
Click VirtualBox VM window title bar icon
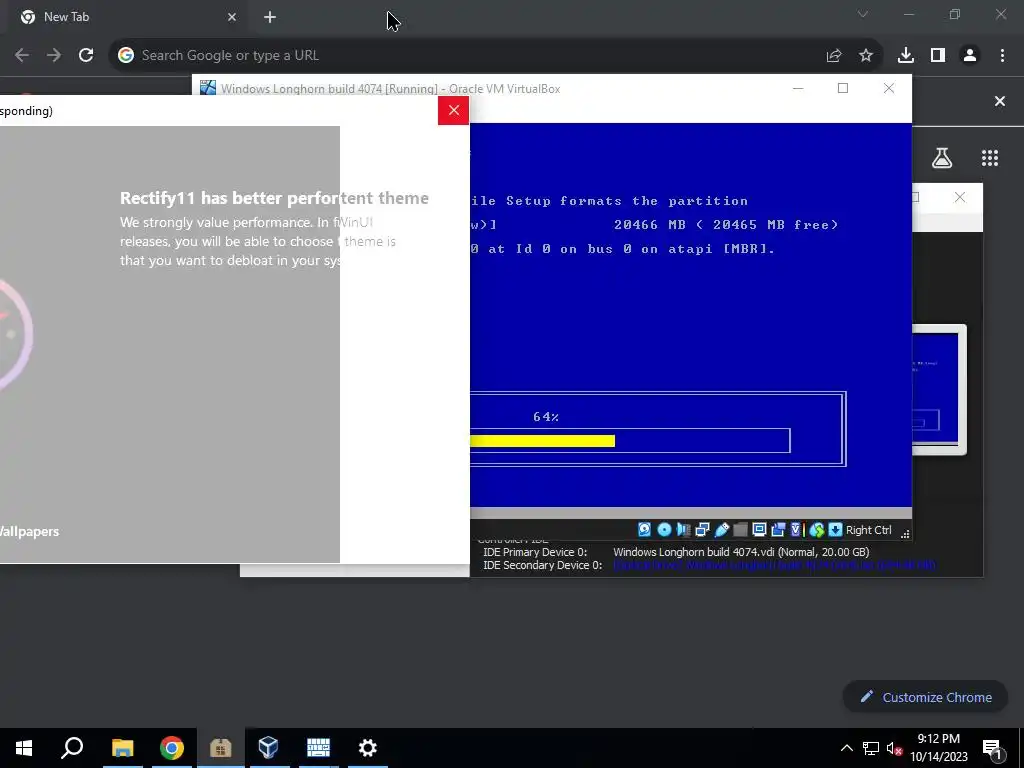208,88
